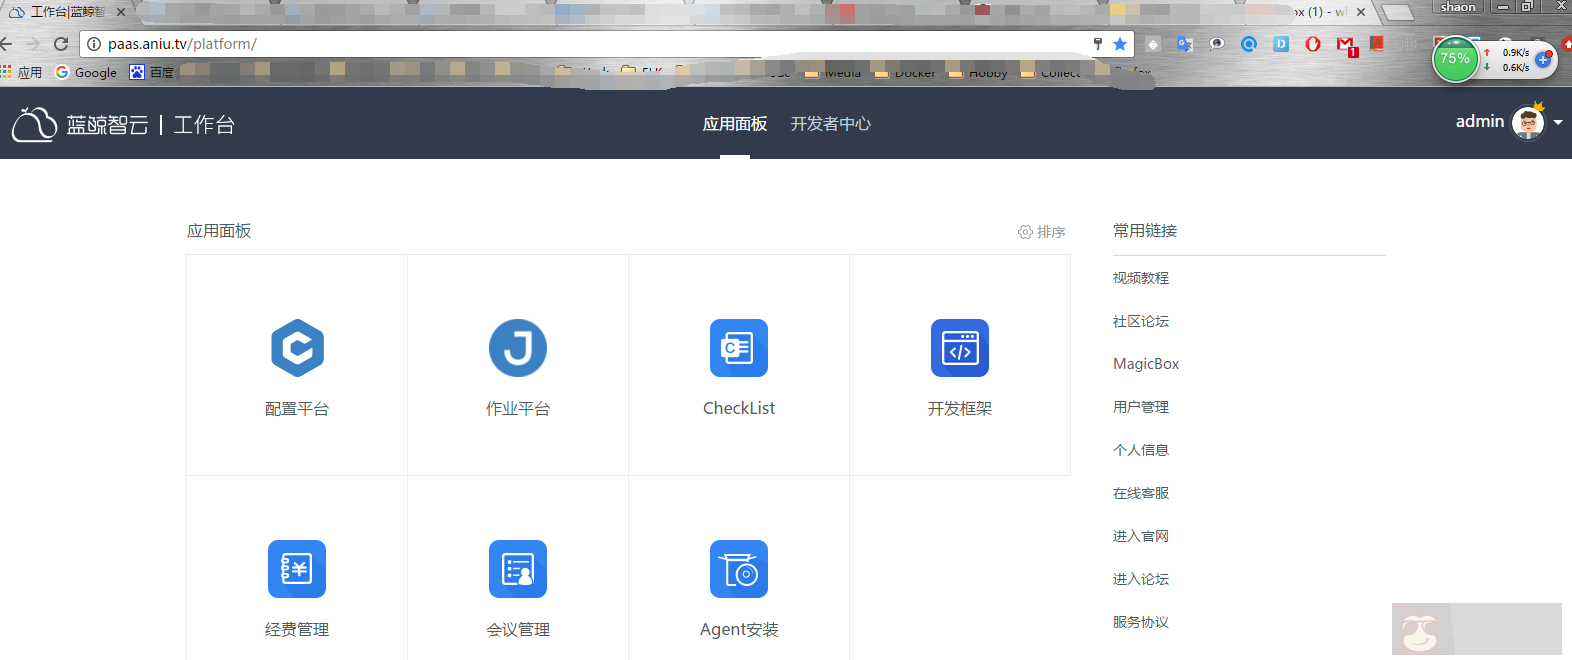This screenshot has height=660, width=1572.
Task: Open the 开发框架 code icon
Action: [960, 348]
